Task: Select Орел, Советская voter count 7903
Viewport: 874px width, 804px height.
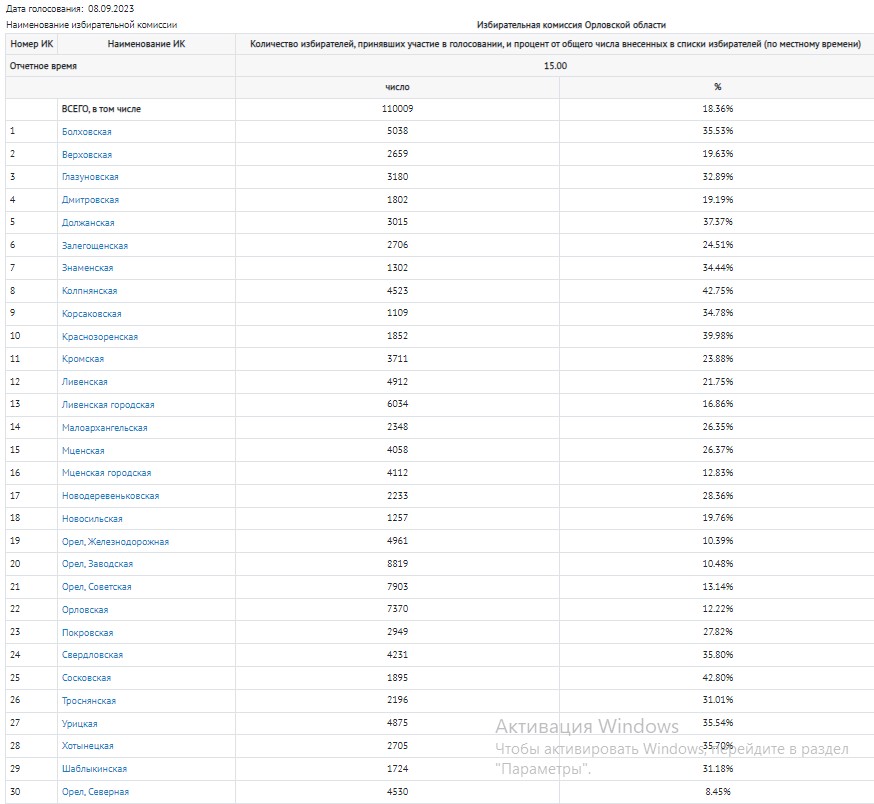Action: click(397, 587)
